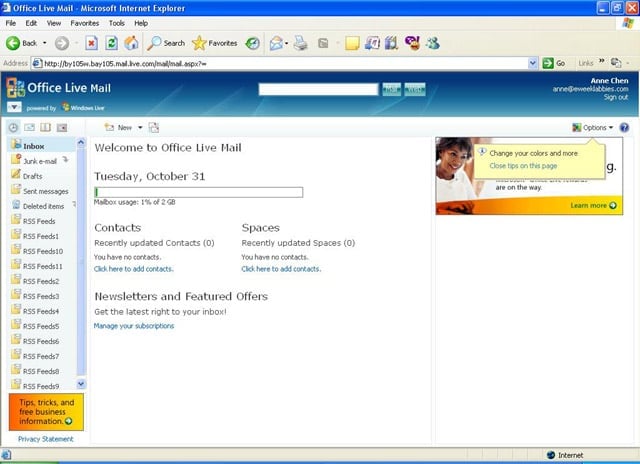
Task: Open the History toolbar icon
Action: tap(252, 43)
